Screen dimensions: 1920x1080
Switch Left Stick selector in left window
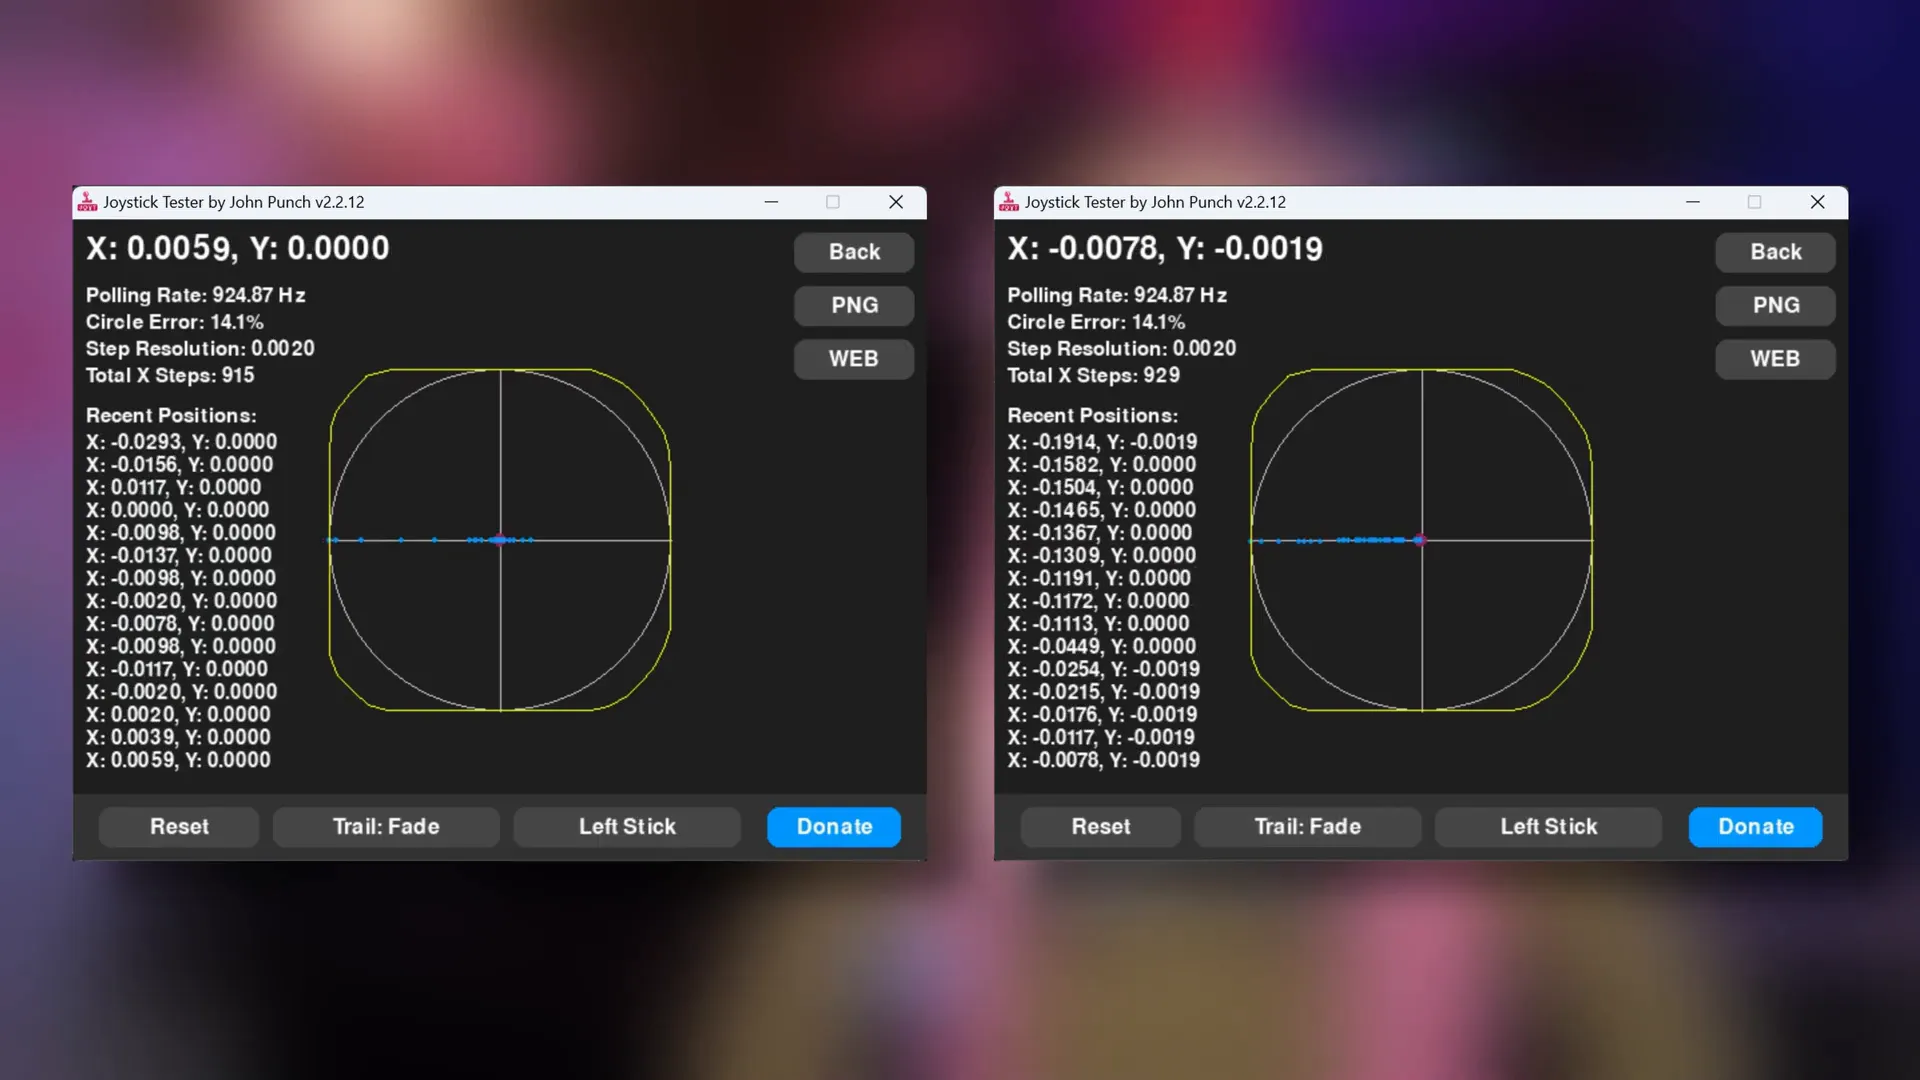coord(627,827)
